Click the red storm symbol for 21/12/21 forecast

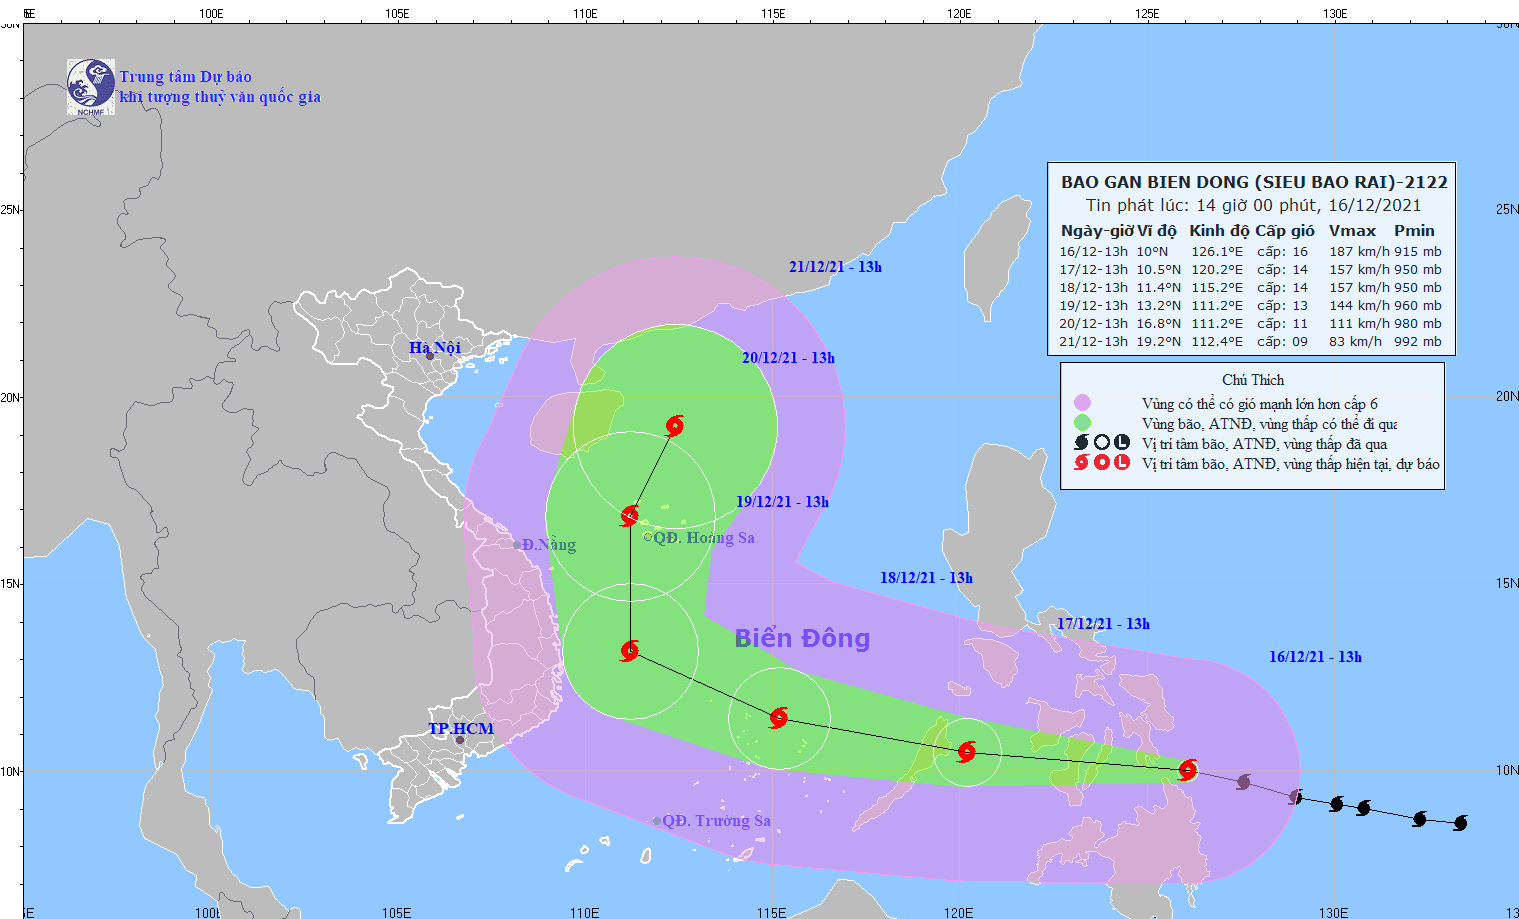point(675,426)
